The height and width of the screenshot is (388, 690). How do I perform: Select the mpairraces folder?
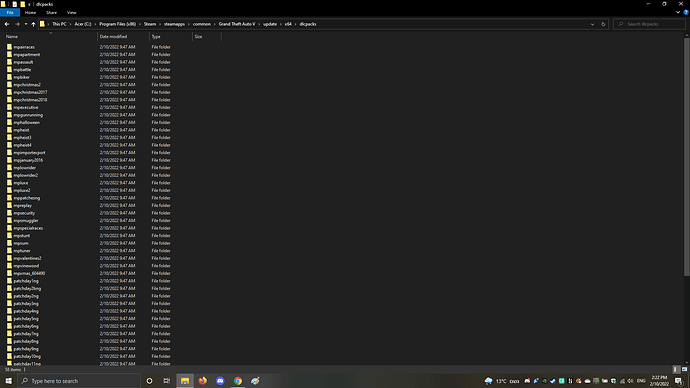tap(24, 47)
